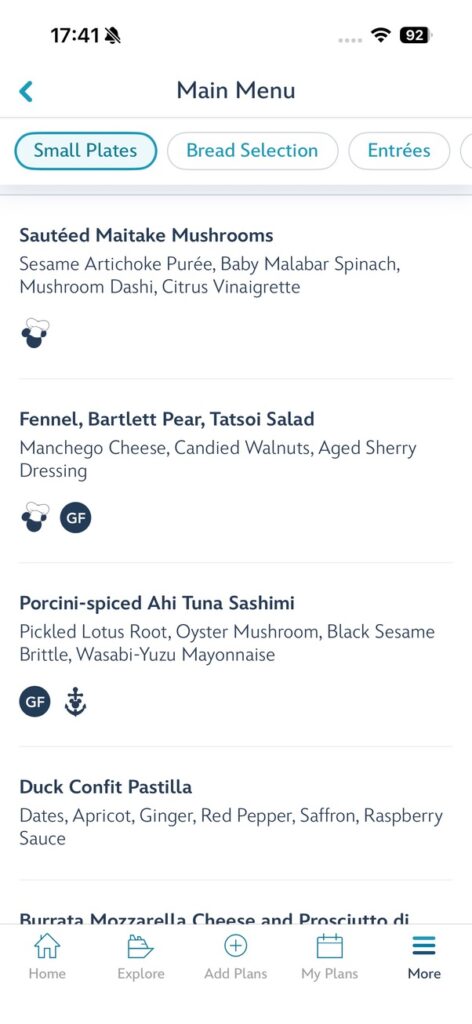Open the Home tab house icon
This screenshot has width=472, height=1024.
(47, 946)
